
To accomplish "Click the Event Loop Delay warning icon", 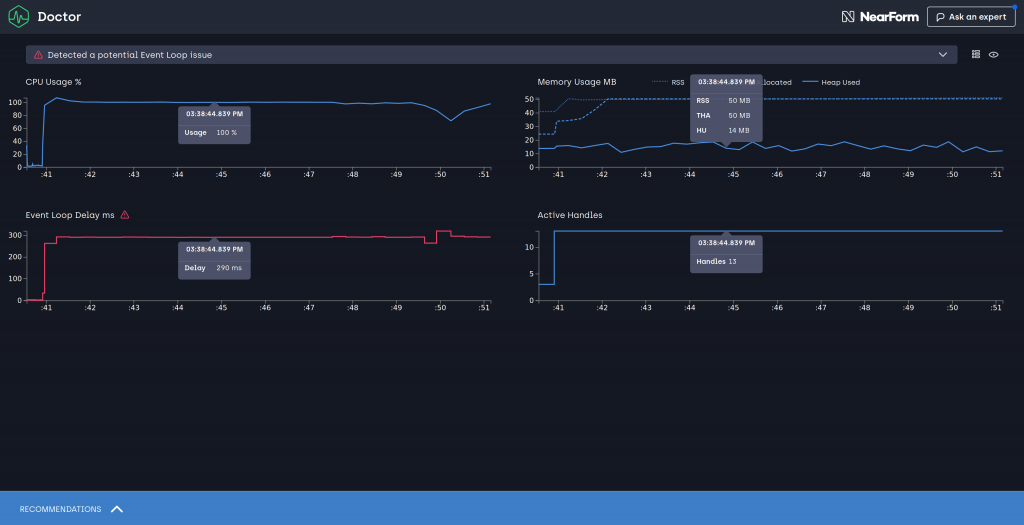I will tap(125, 215).
